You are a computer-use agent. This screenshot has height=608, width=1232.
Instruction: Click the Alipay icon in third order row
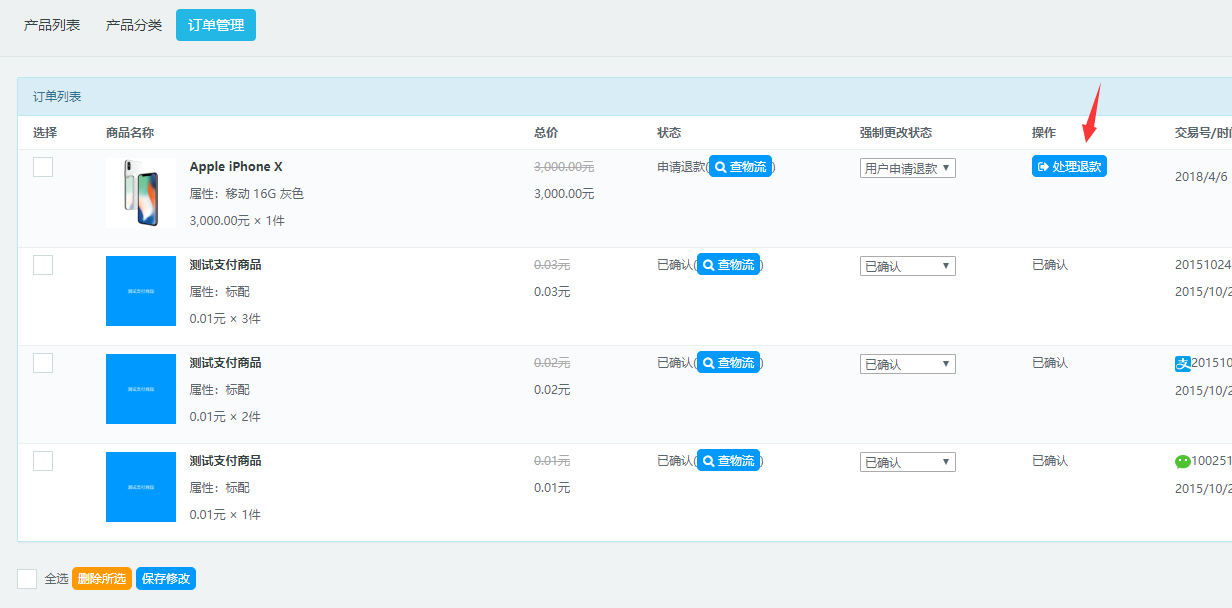(x=1182, y=364)
